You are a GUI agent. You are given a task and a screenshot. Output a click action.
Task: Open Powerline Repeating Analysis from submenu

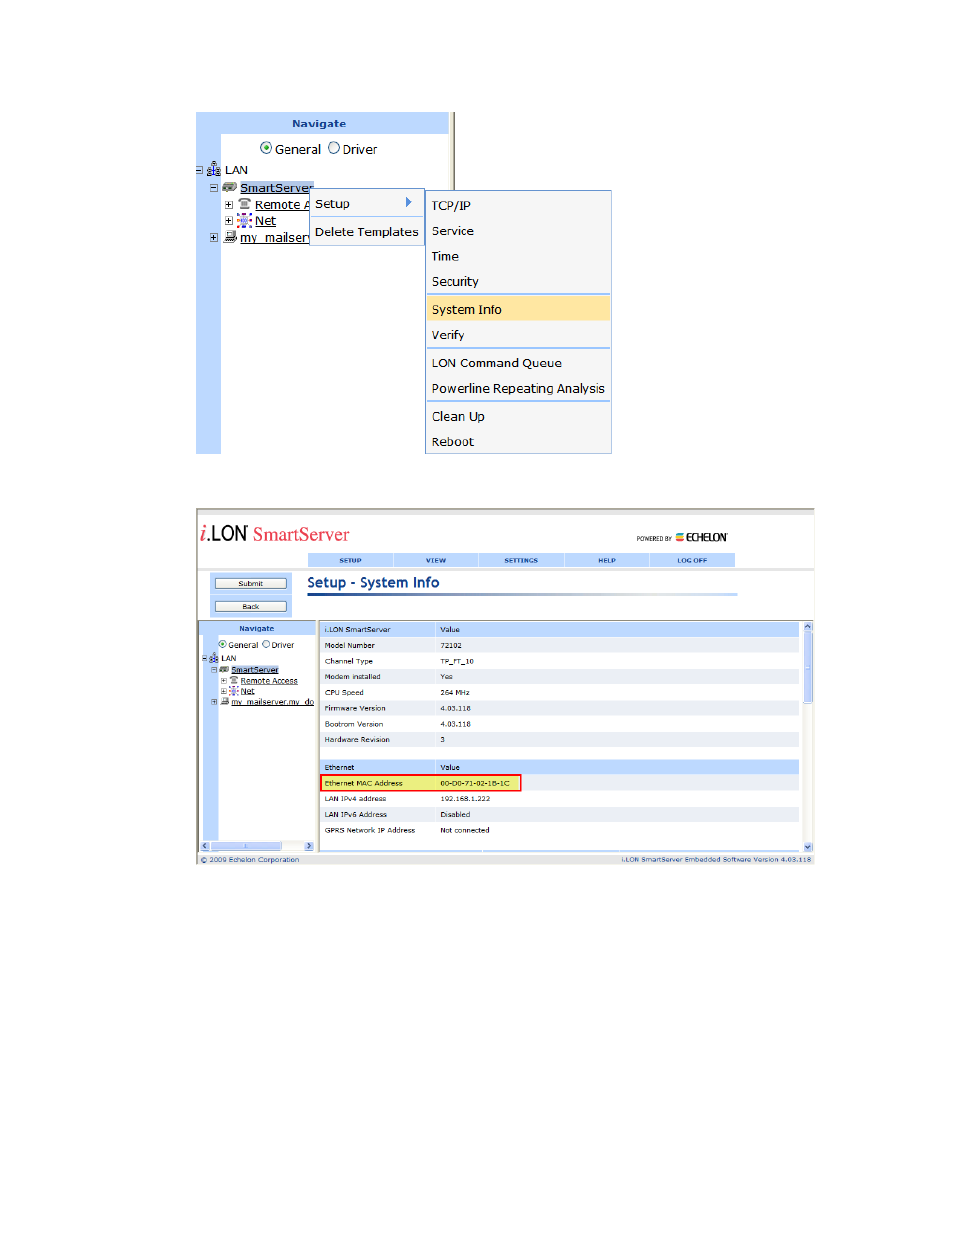point(518,388)
